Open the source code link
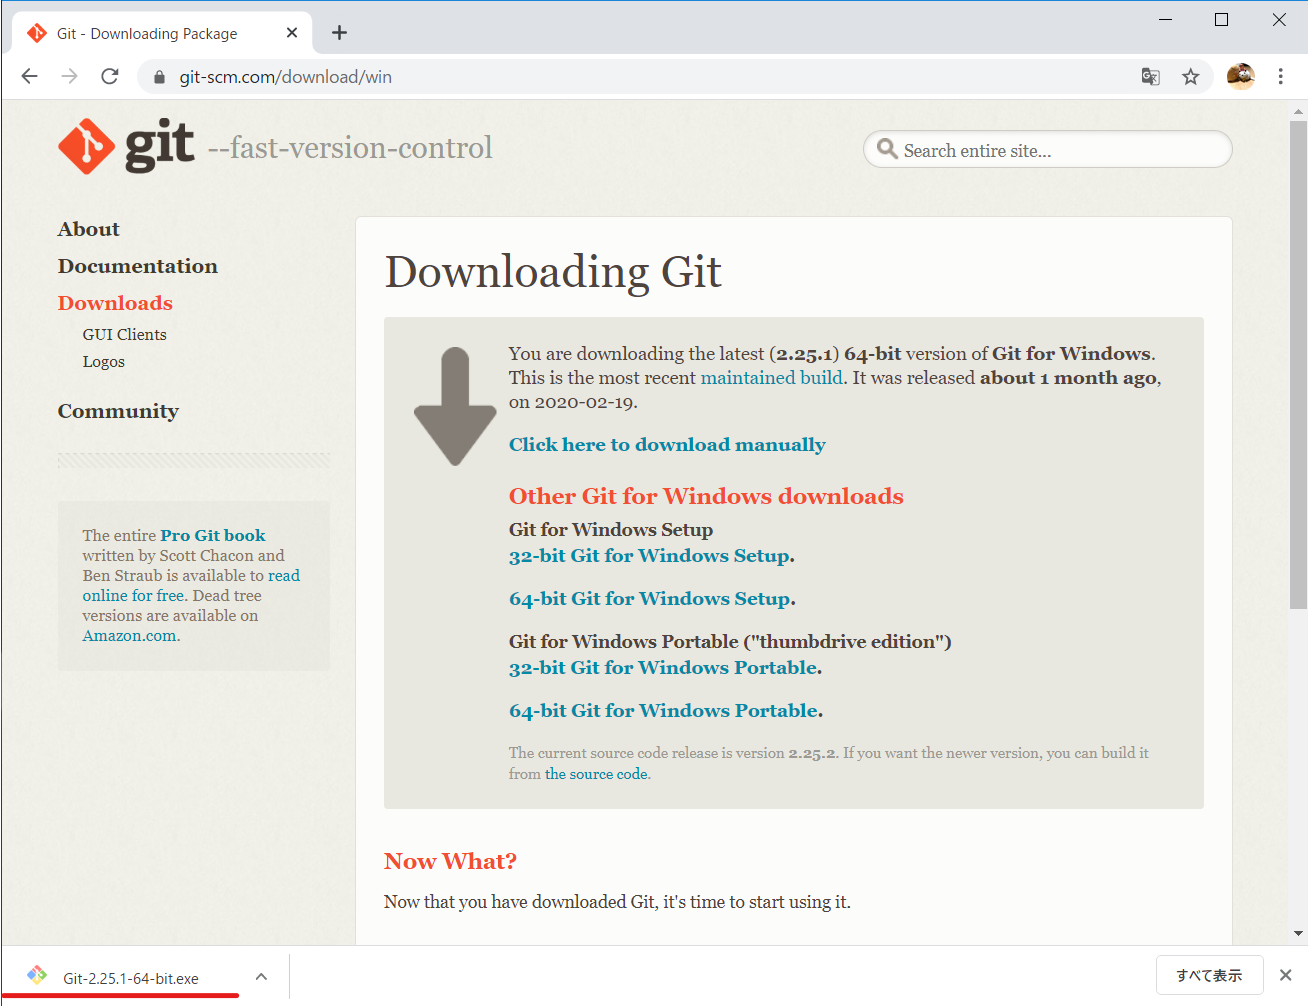Viewport: 1308px width, 1006px height. pos(596,774)
